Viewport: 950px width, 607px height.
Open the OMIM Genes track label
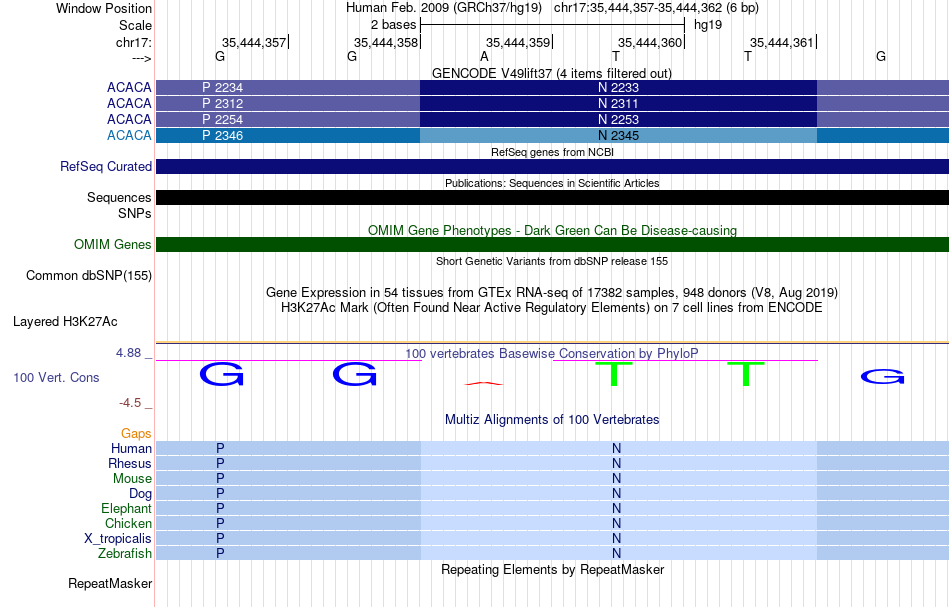click(113, 245)
